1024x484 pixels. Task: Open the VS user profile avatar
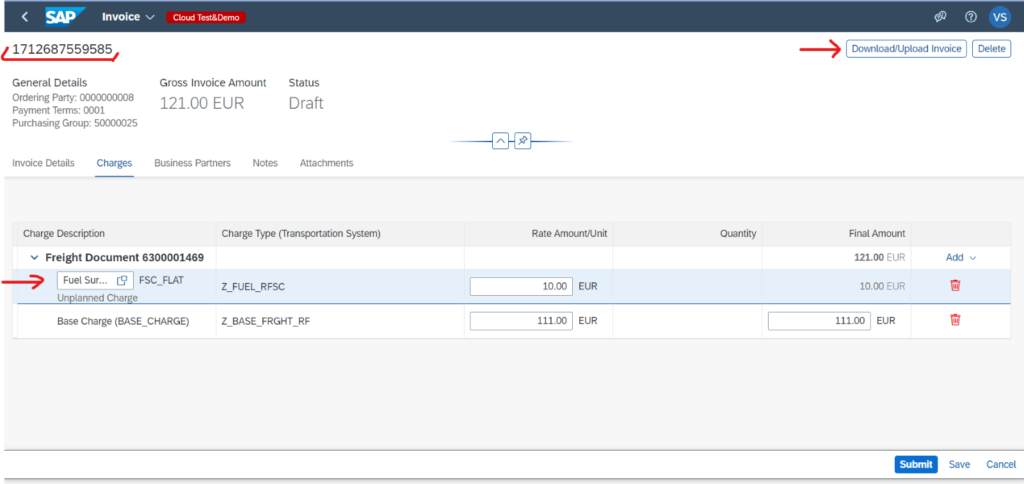pyautogui.click(x=999, y=17)
